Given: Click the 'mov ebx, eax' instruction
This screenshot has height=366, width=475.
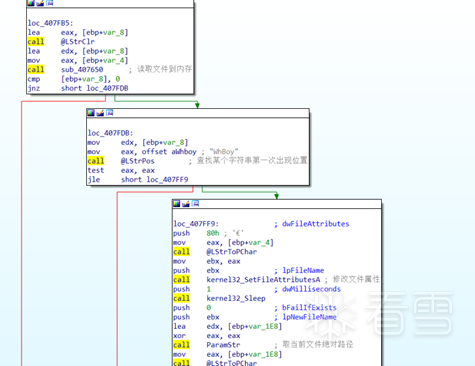Looking at the screenshot, I should [x=207, y=261].
